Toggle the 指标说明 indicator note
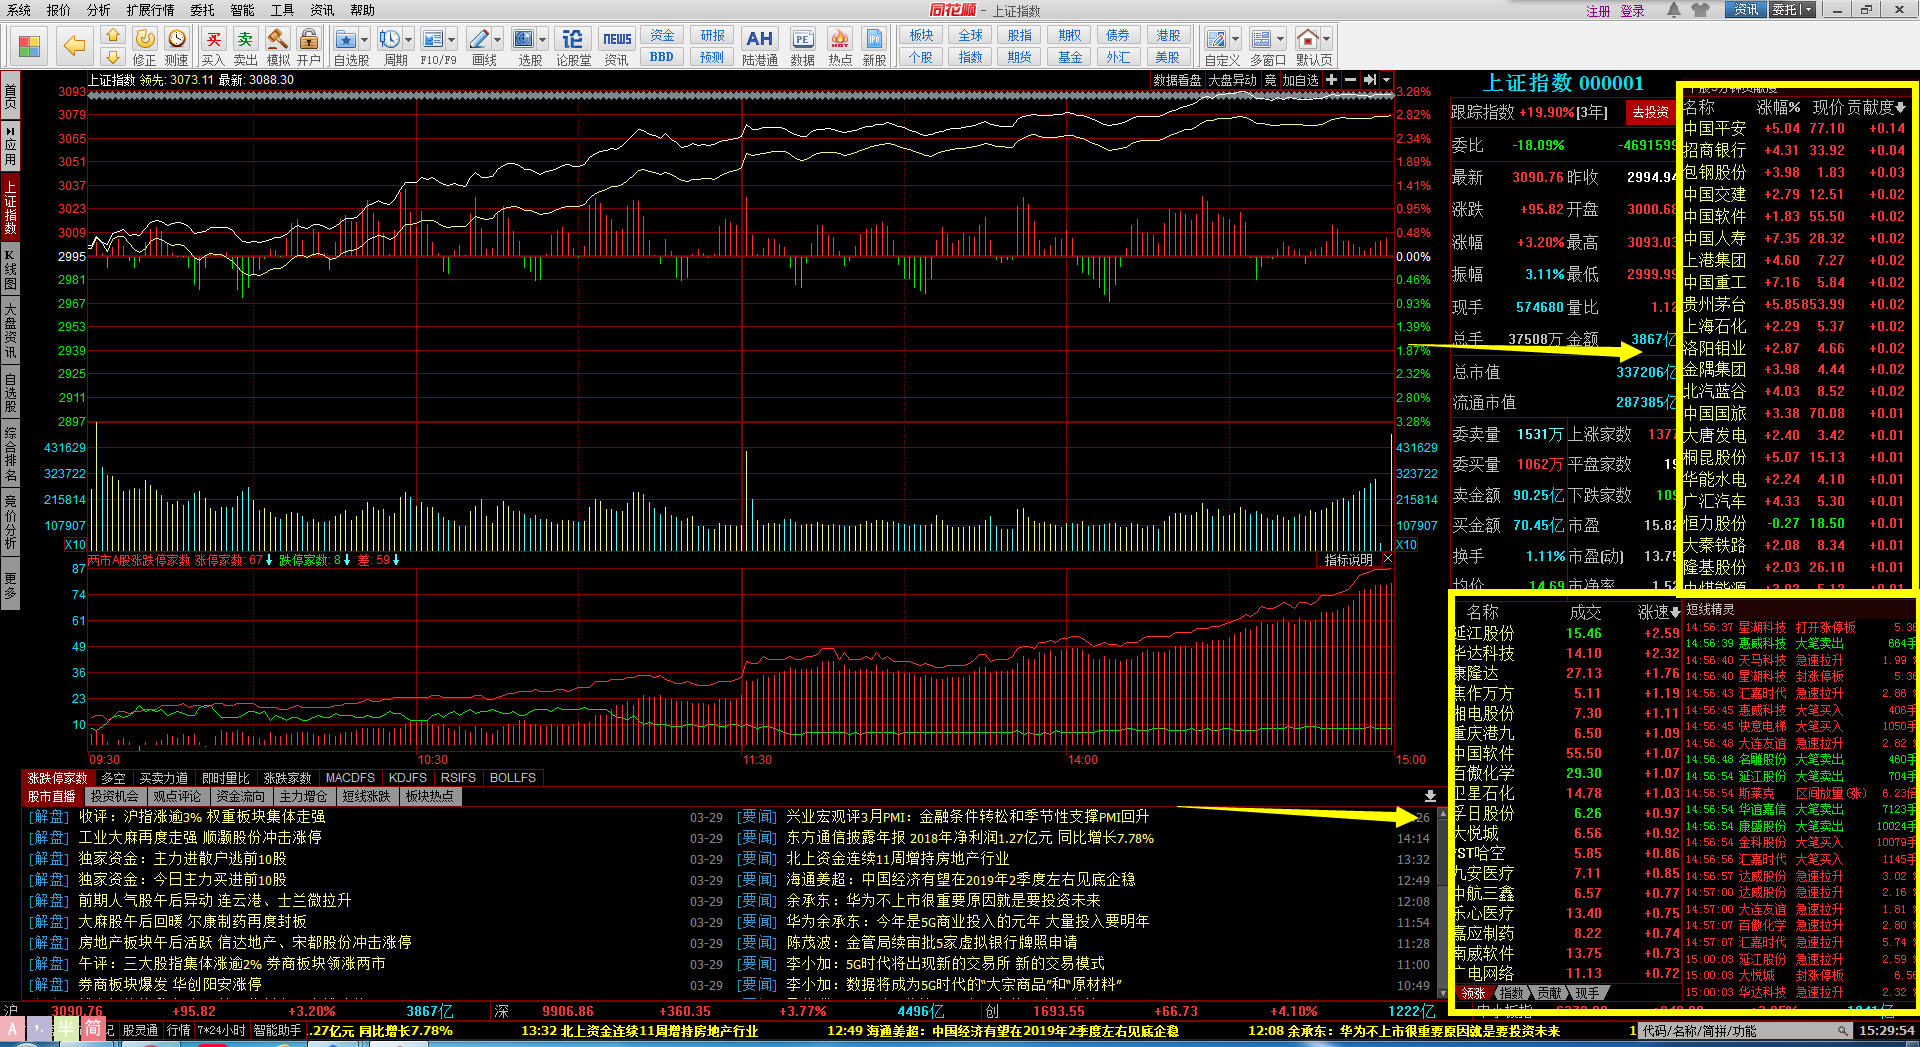The height and width of the screenshot is (1047, 1920). 1348,560
